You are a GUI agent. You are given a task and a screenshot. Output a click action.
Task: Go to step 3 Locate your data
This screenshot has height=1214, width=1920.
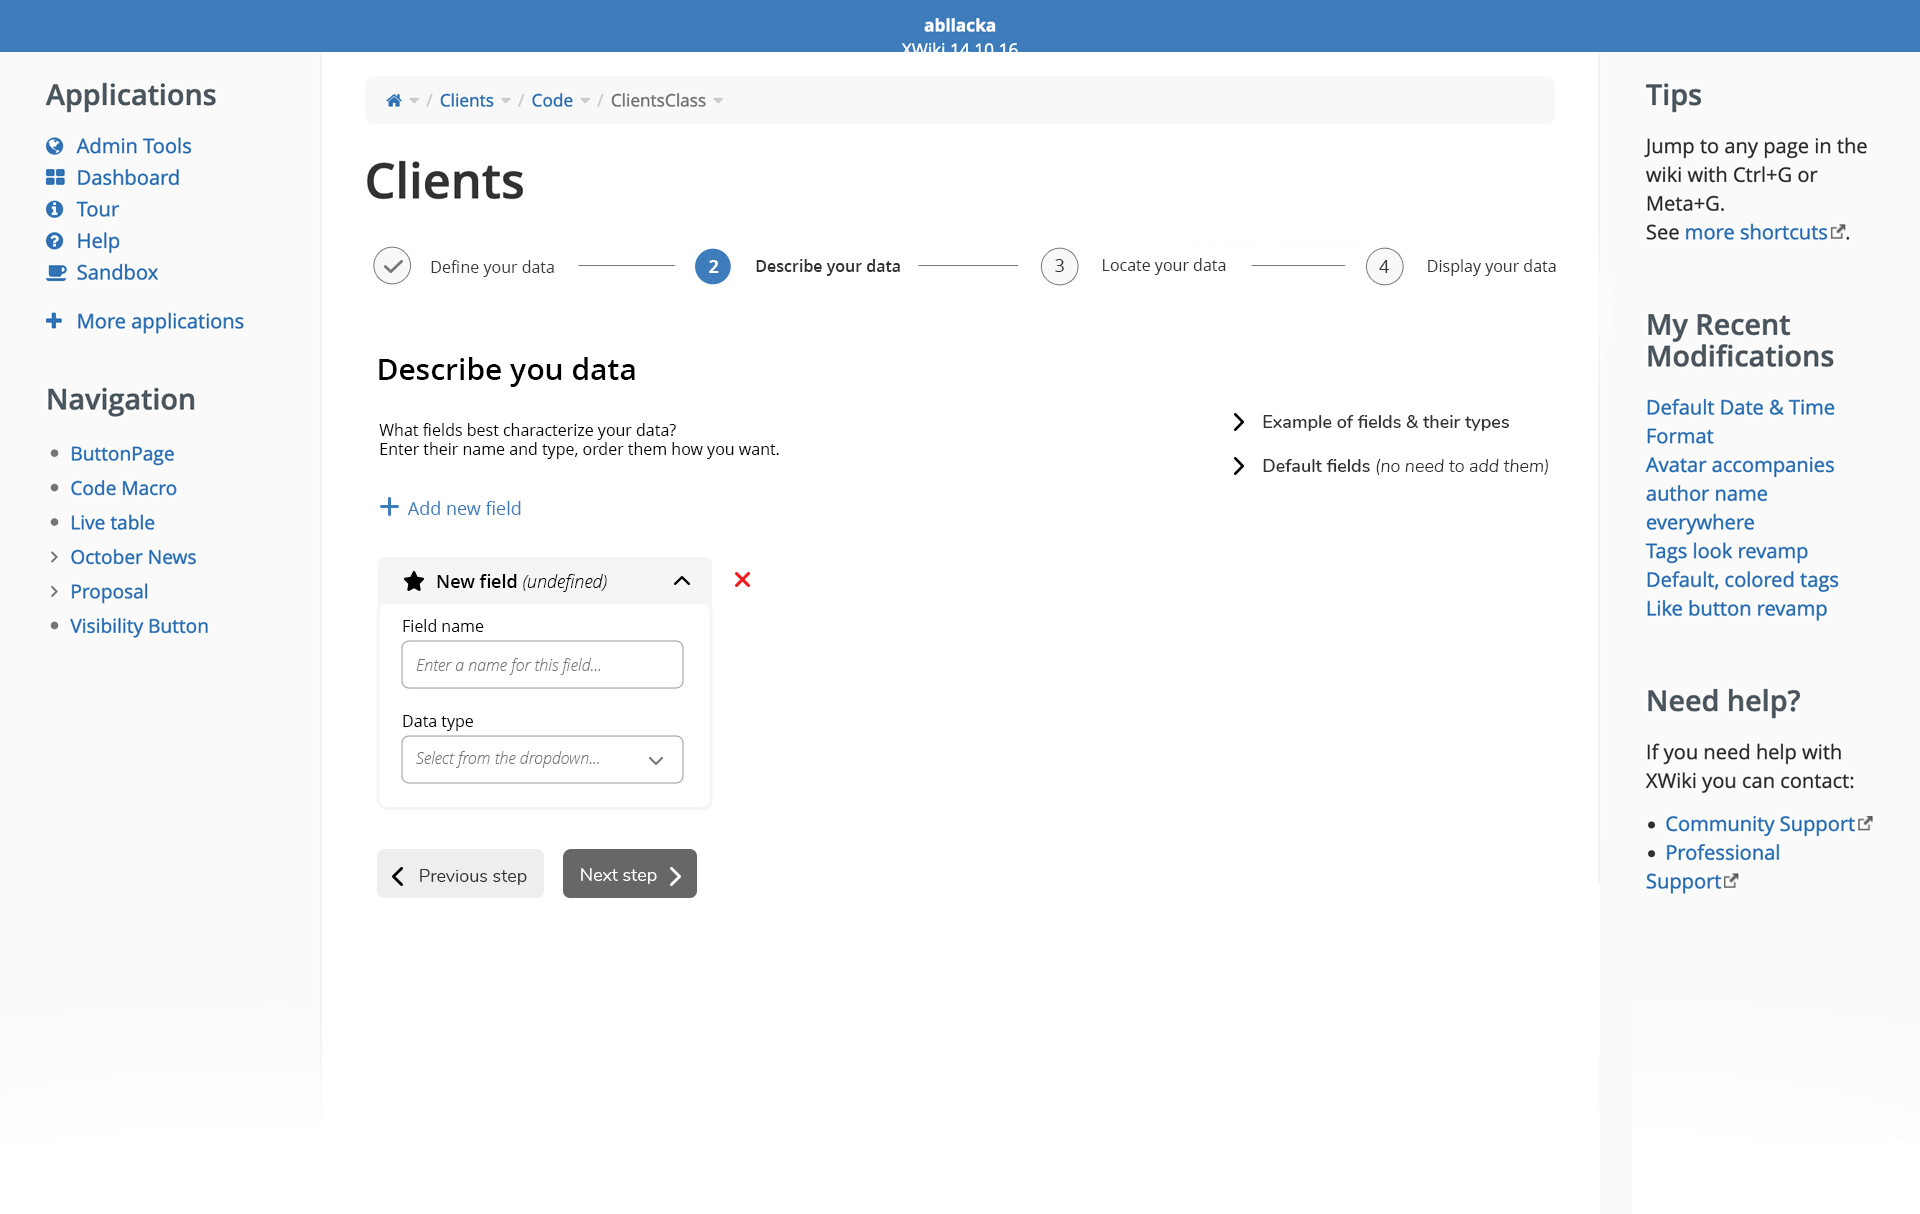(1059, 266)
